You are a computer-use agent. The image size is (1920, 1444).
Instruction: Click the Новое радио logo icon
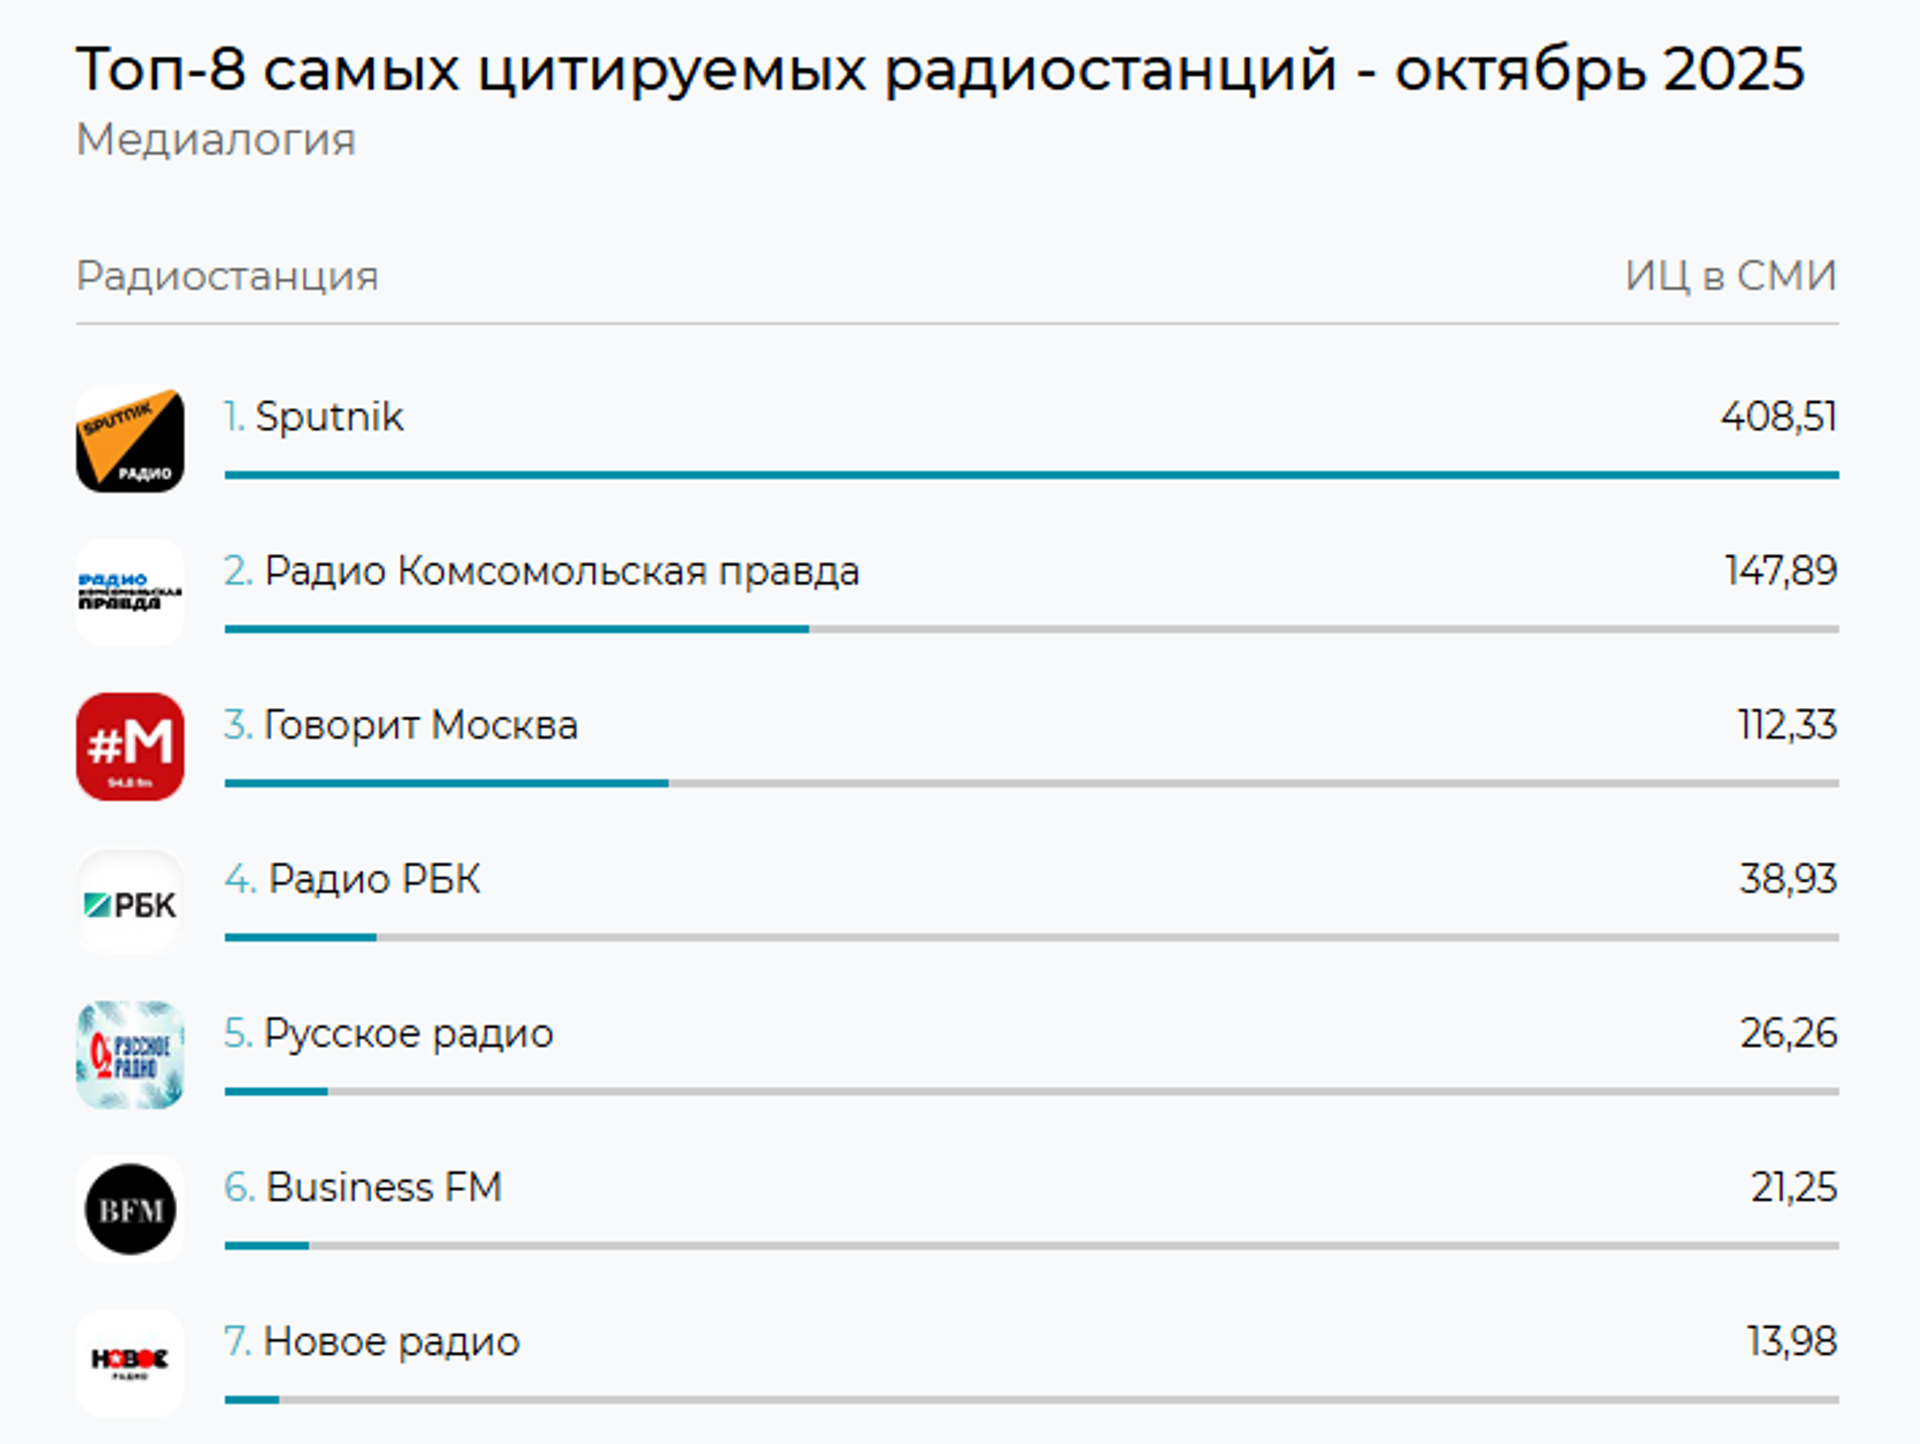(130, 1363)
